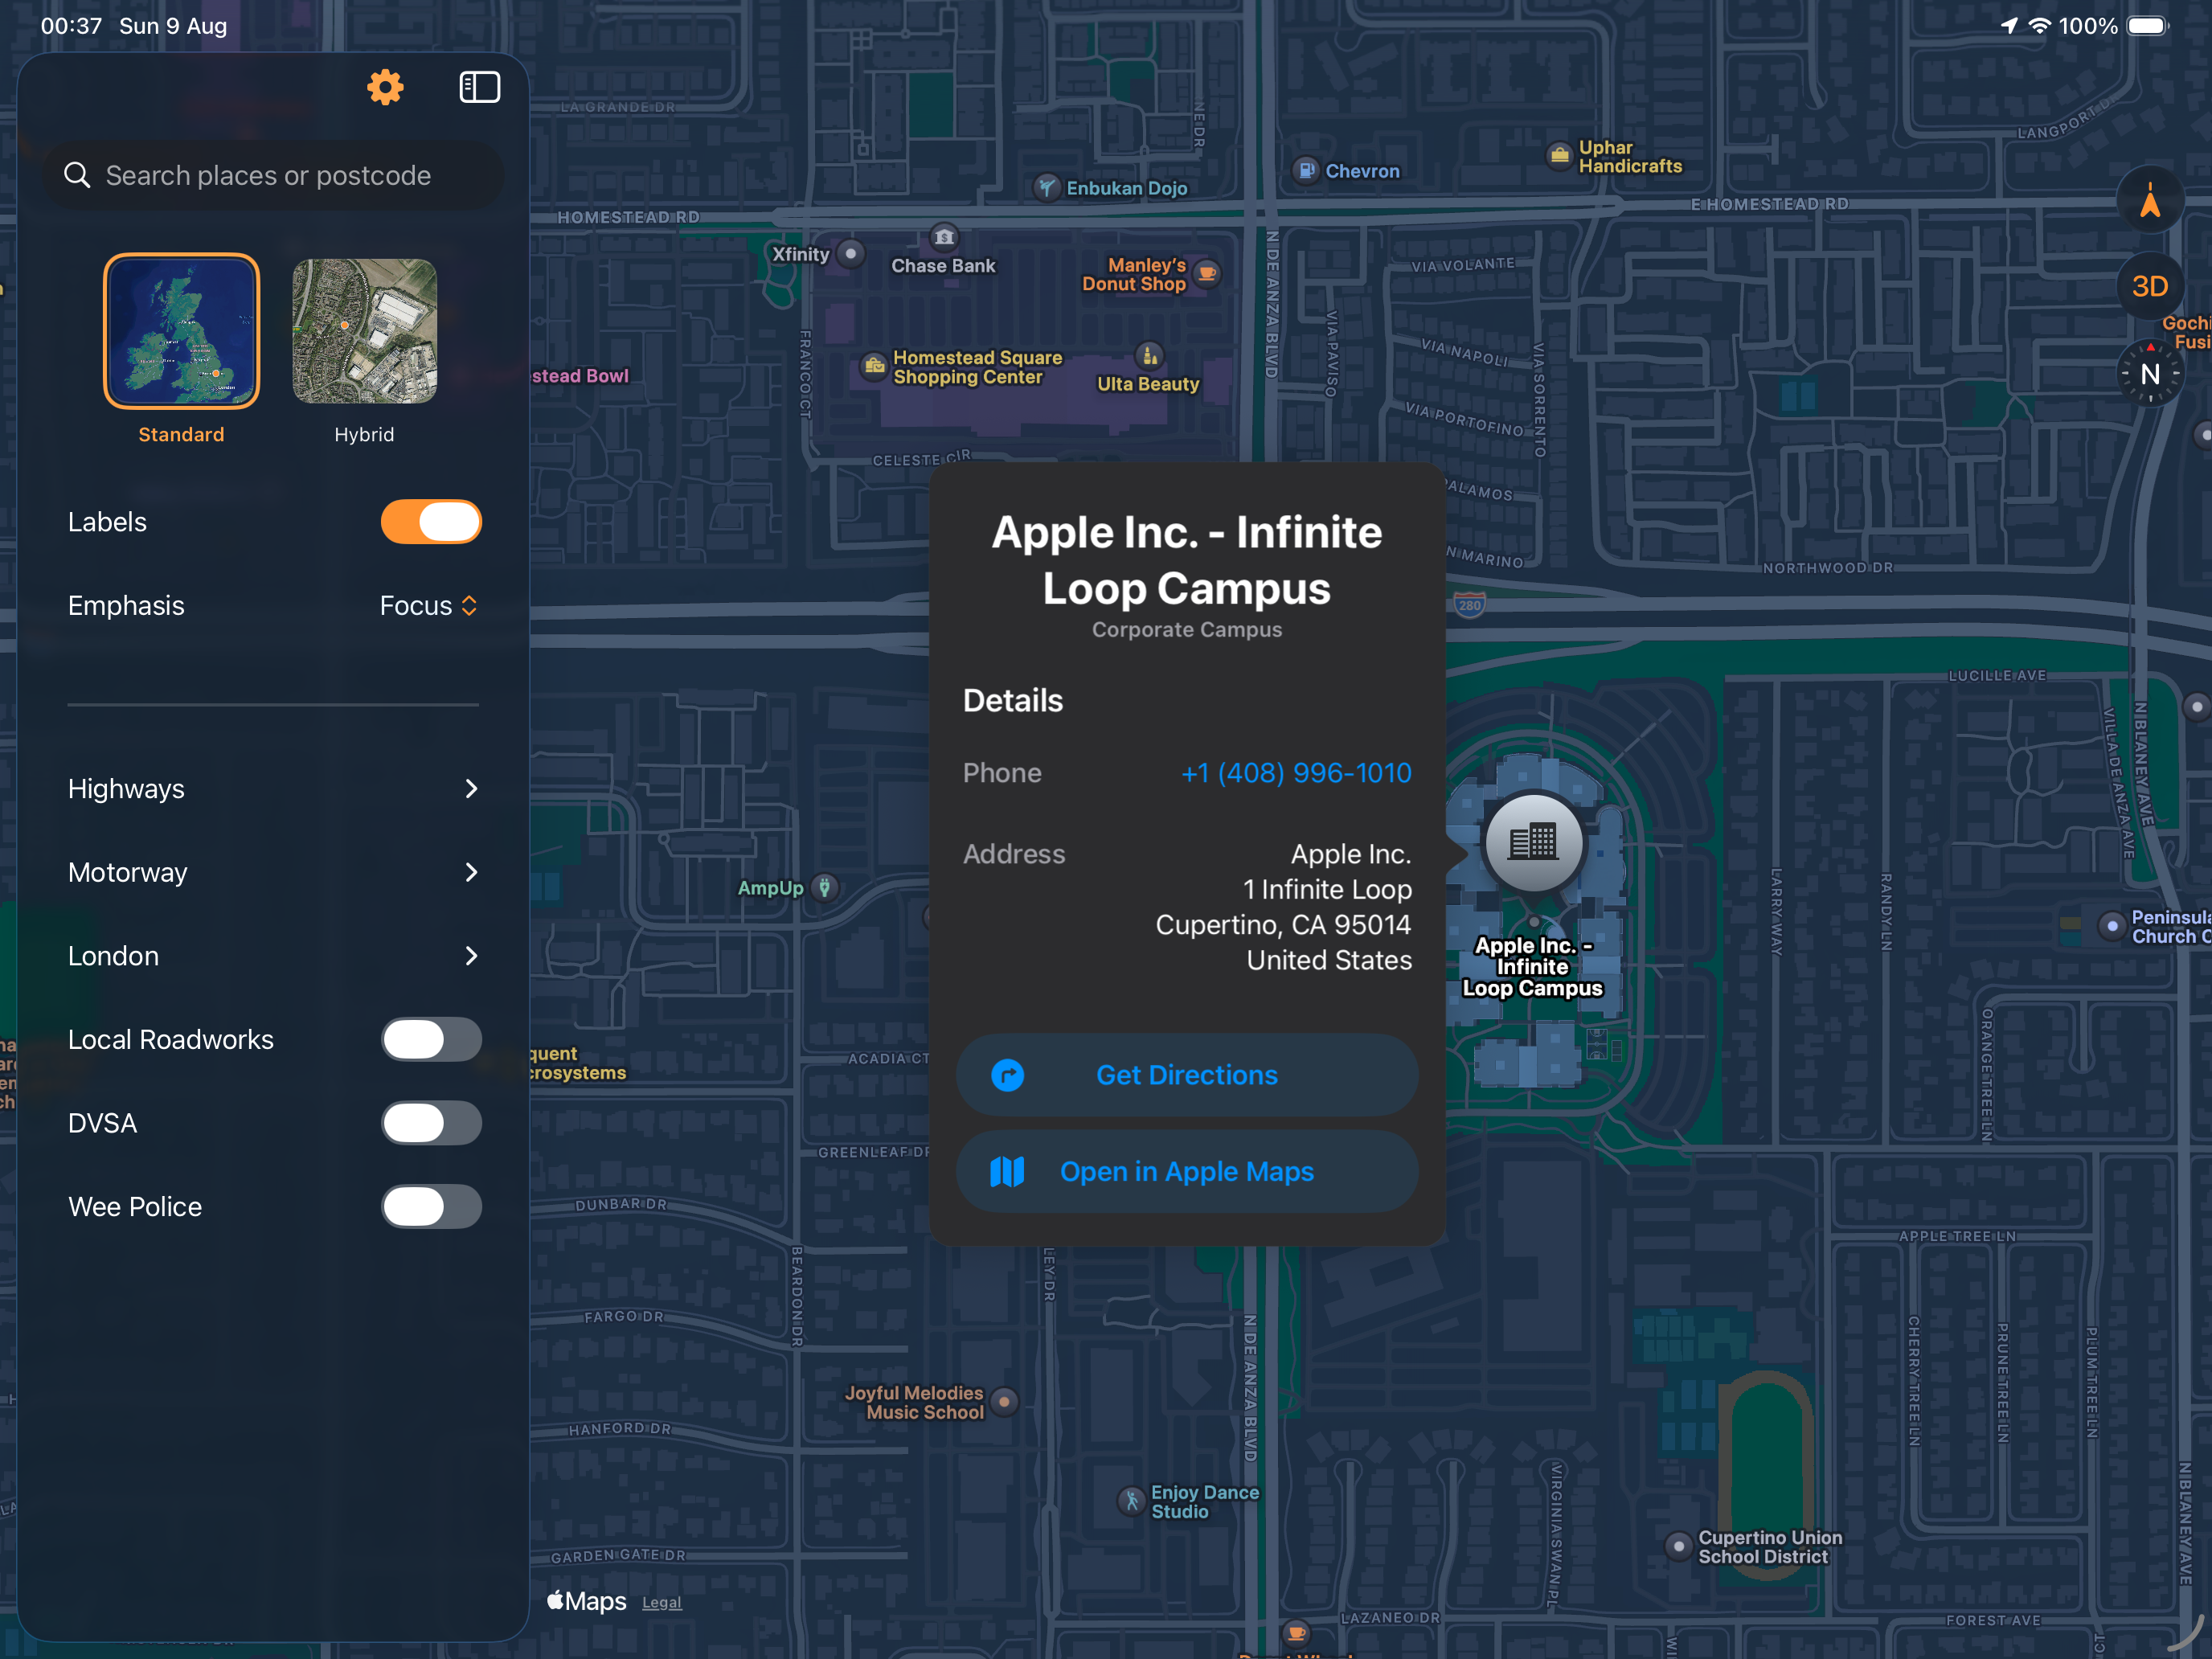Screen dimensions: 2212x1659
Task: Tap the status bar clock 00:37
Action: click(71, 26)
